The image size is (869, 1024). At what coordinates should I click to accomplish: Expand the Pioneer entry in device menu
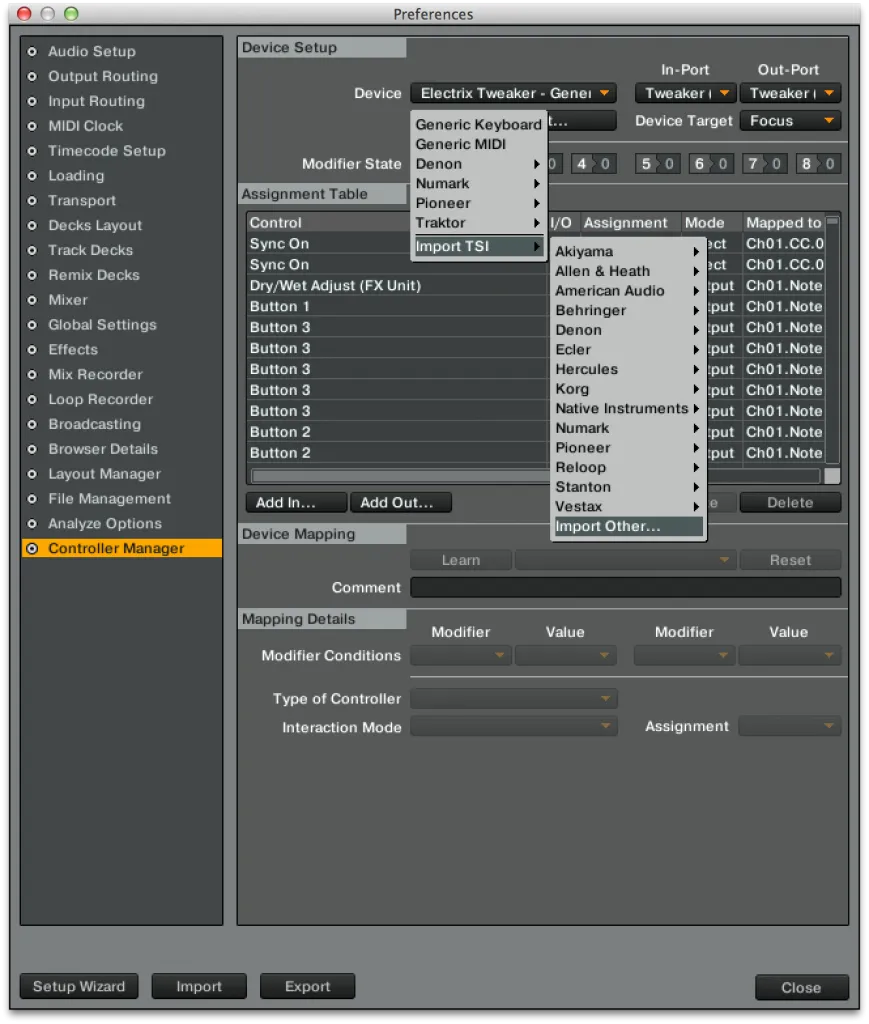(479, 202)
